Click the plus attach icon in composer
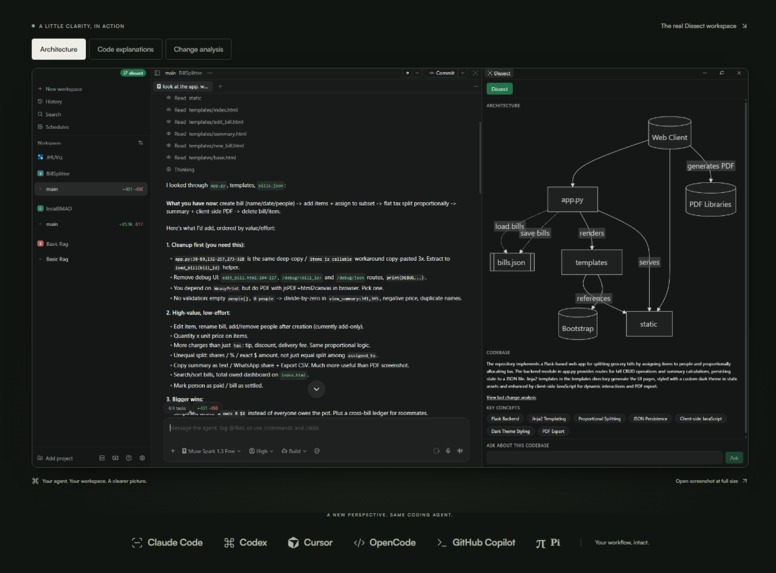The width and height of the screenshot is (776, 573). 173,451
